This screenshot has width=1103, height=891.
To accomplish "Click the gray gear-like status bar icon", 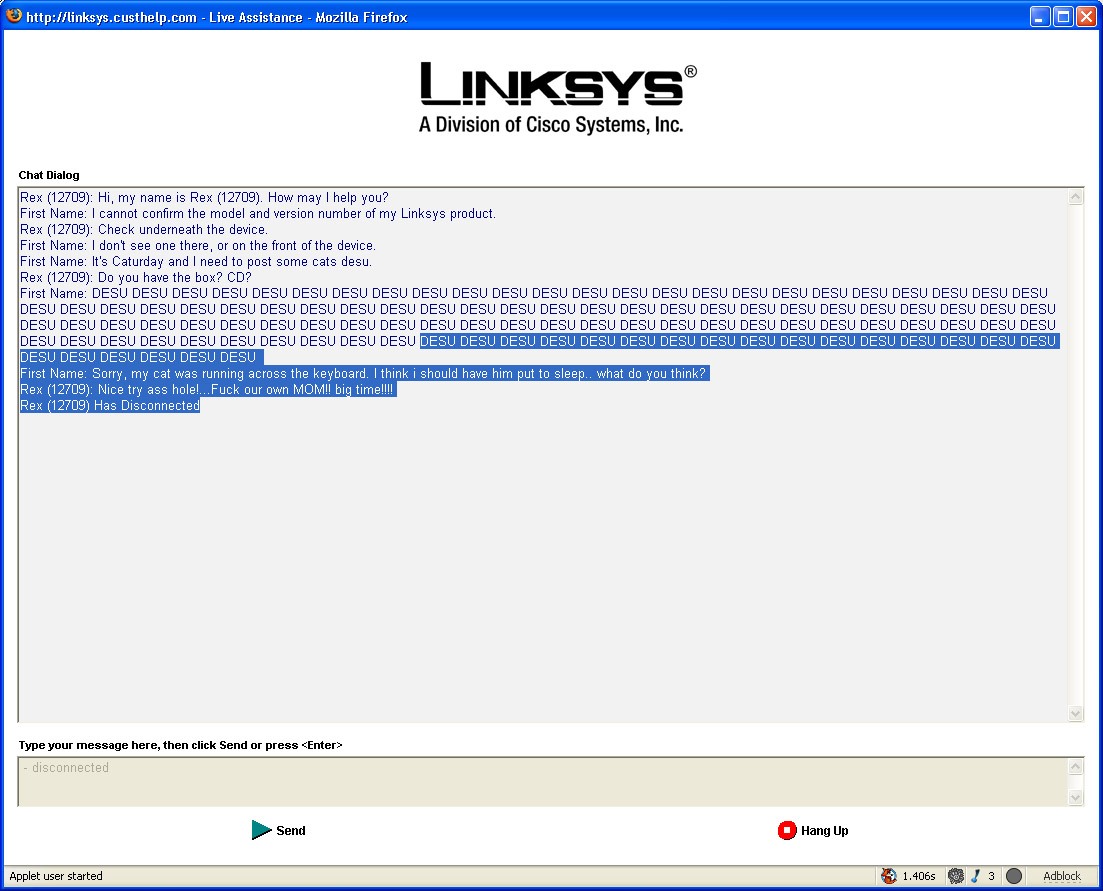I will coord(955,876).
